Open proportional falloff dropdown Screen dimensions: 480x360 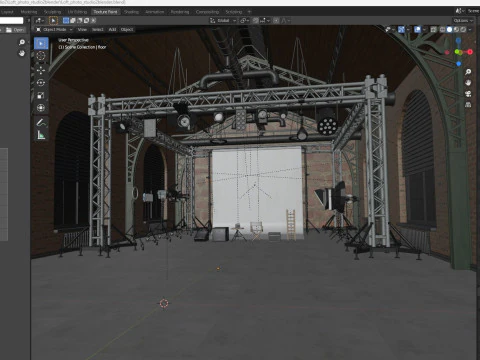(285, 21)
